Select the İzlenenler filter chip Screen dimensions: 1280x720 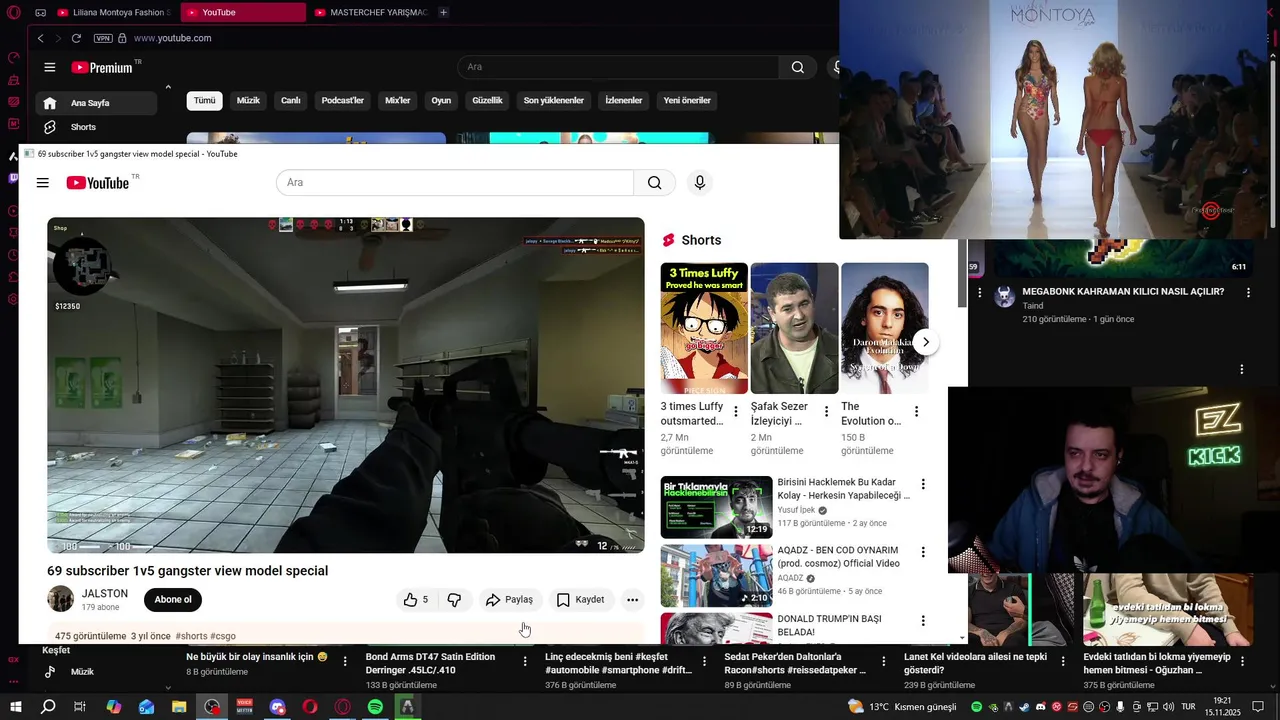tap(624, 100)
